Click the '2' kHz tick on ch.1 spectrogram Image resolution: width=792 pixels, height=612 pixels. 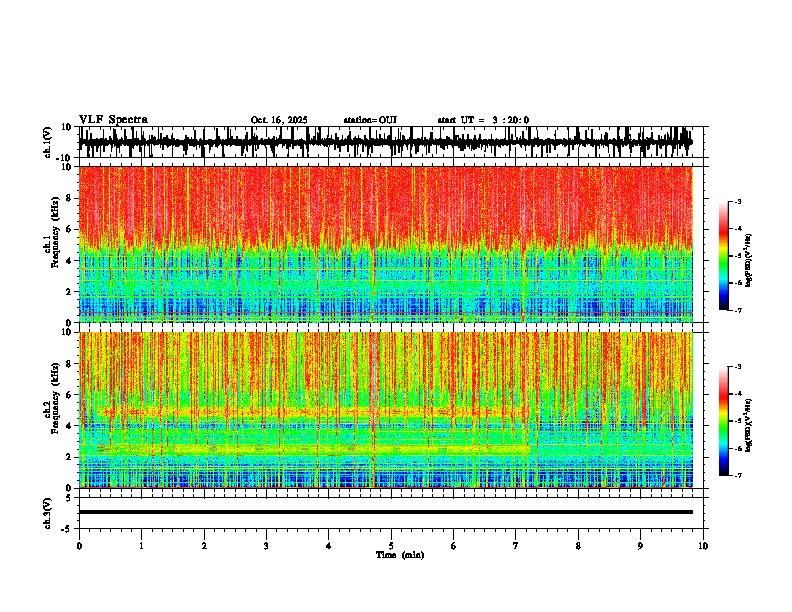[70, 292]
